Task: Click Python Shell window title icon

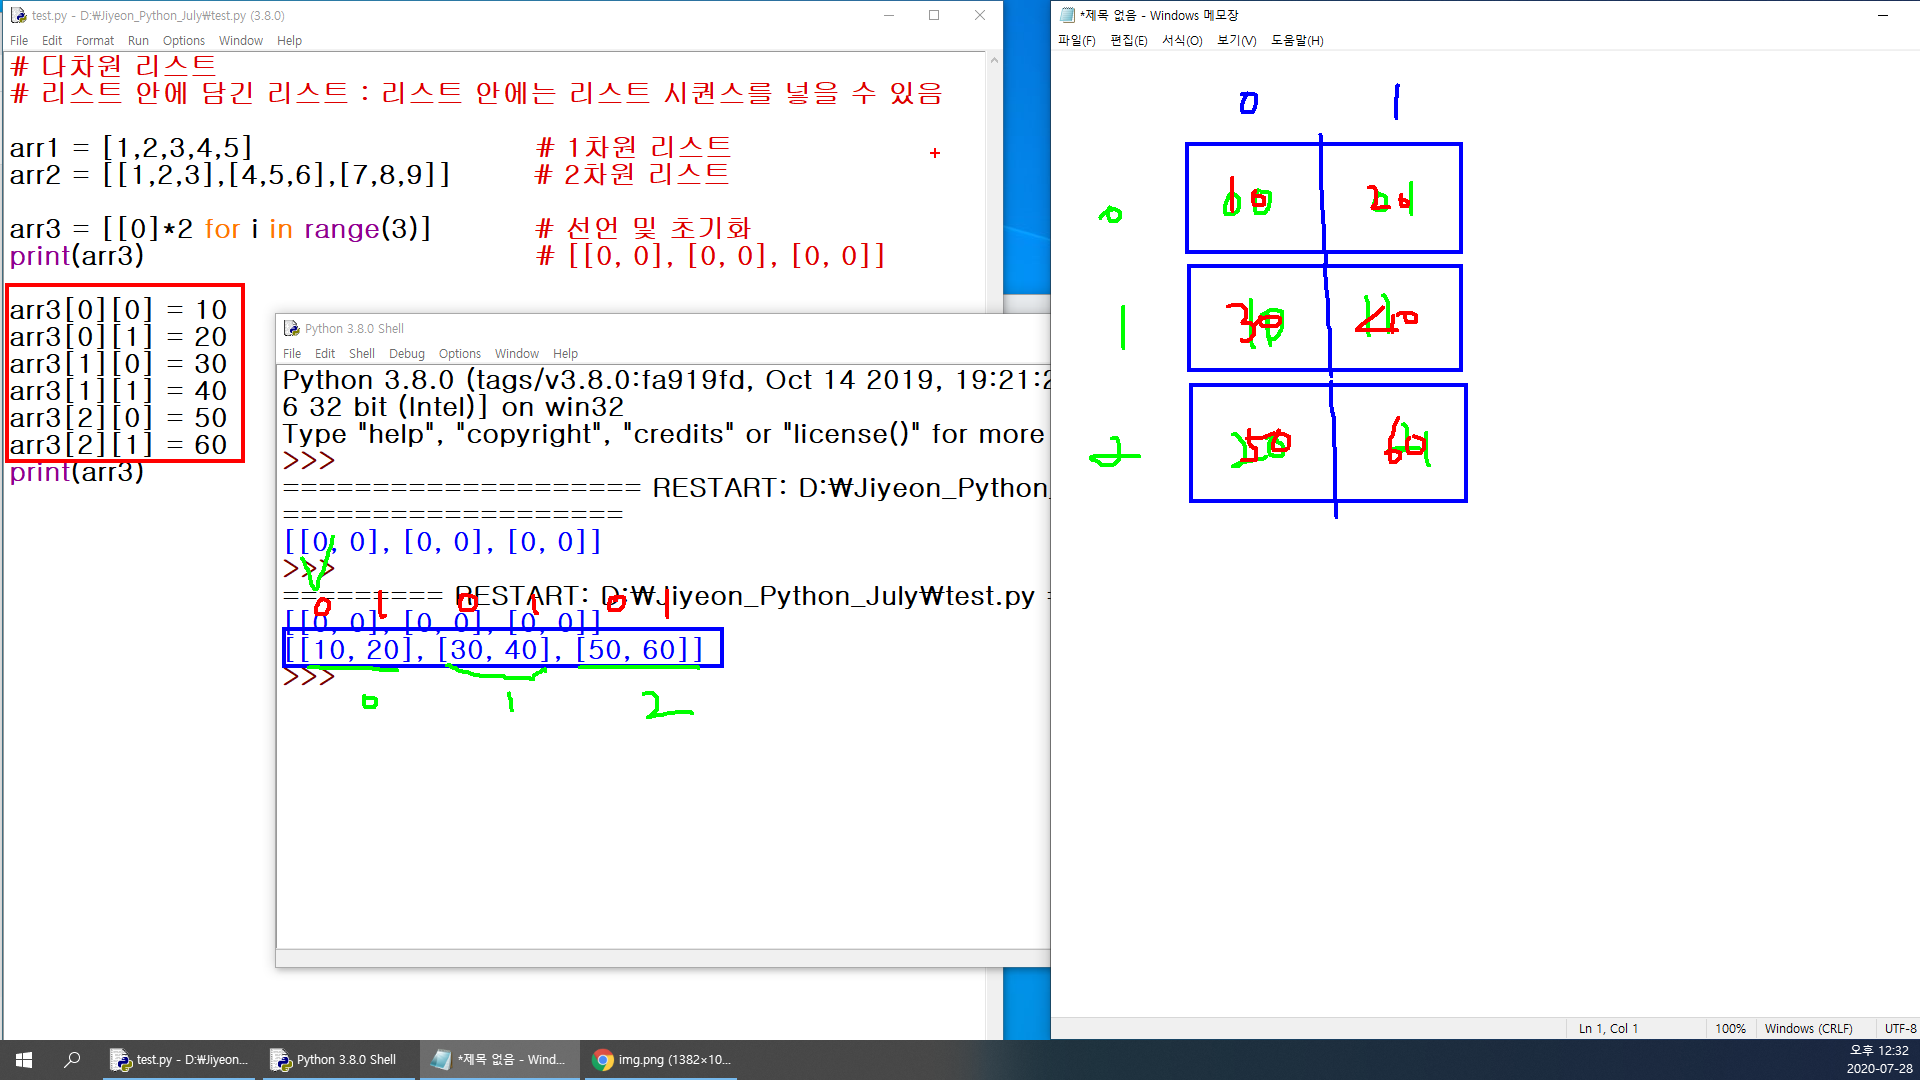Action: pyautogui.click(x=291, y=328)
